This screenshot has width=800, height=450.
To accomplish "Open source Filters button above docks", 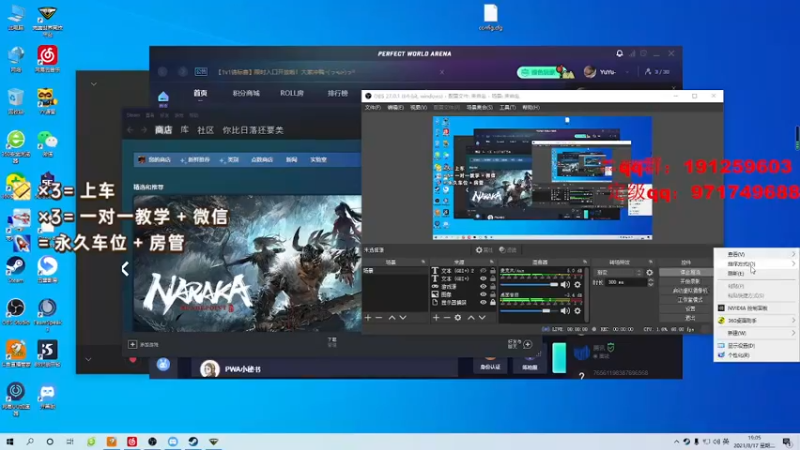I will (x=508, y=250).
